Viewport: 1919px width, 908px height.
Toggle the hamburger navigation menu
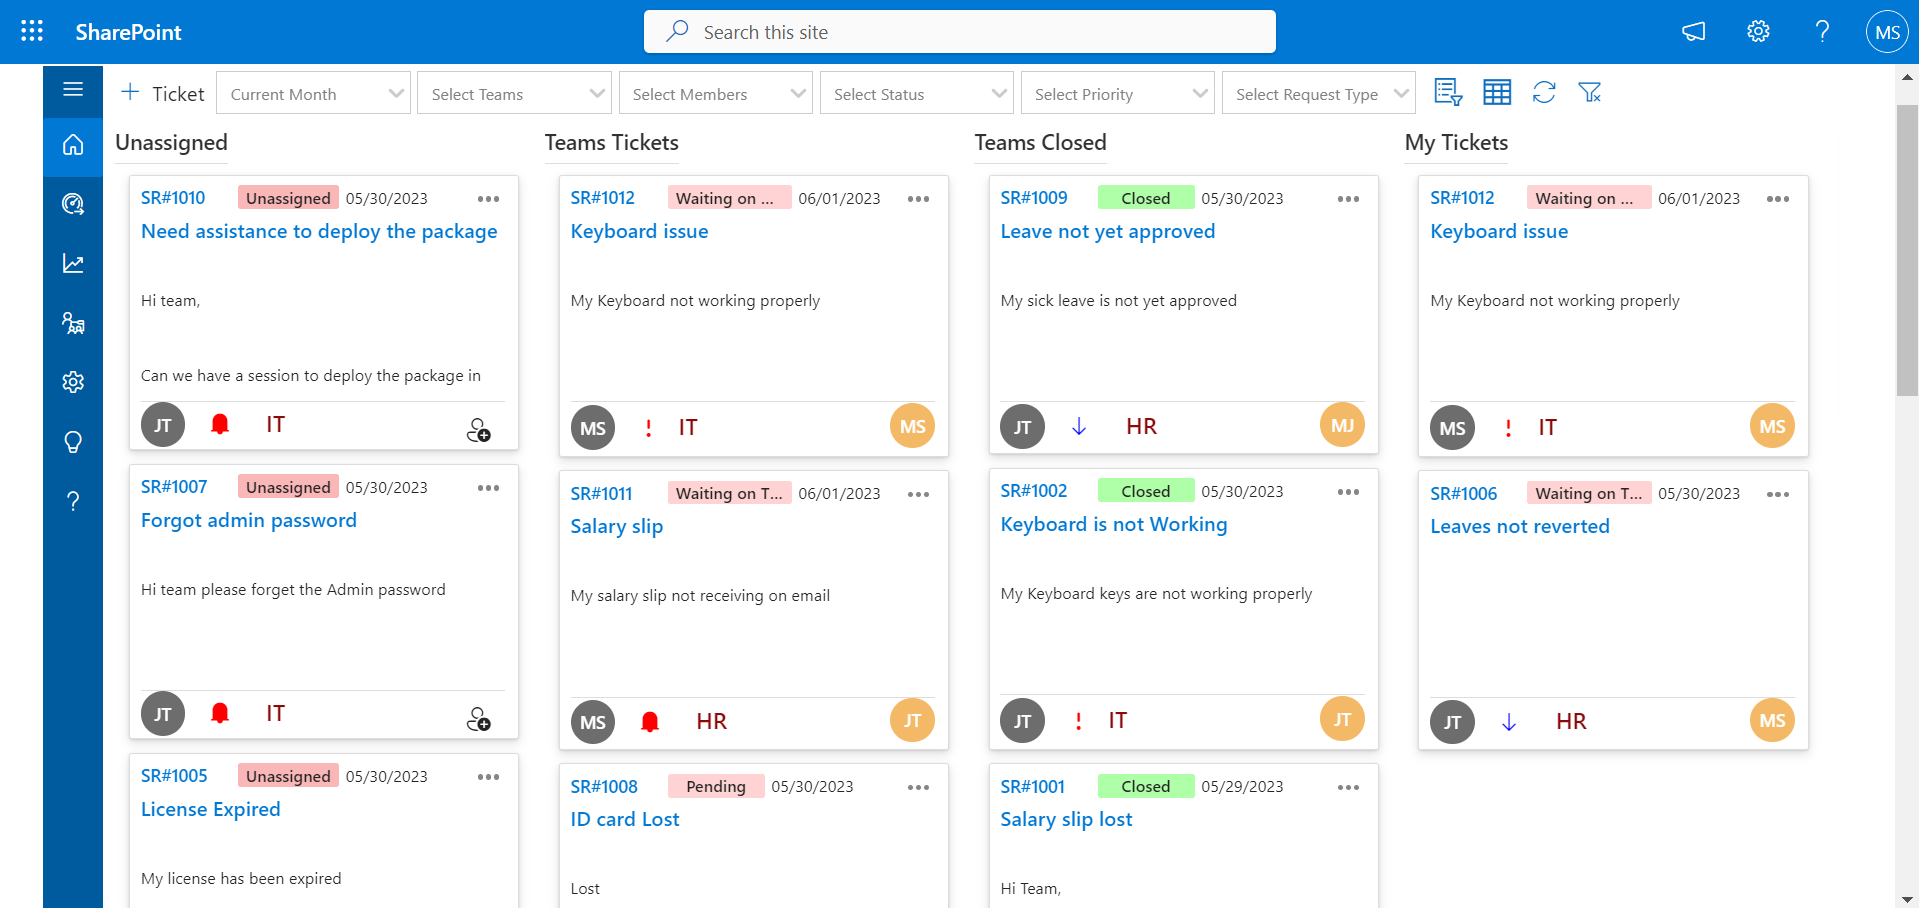pos(73,90)
